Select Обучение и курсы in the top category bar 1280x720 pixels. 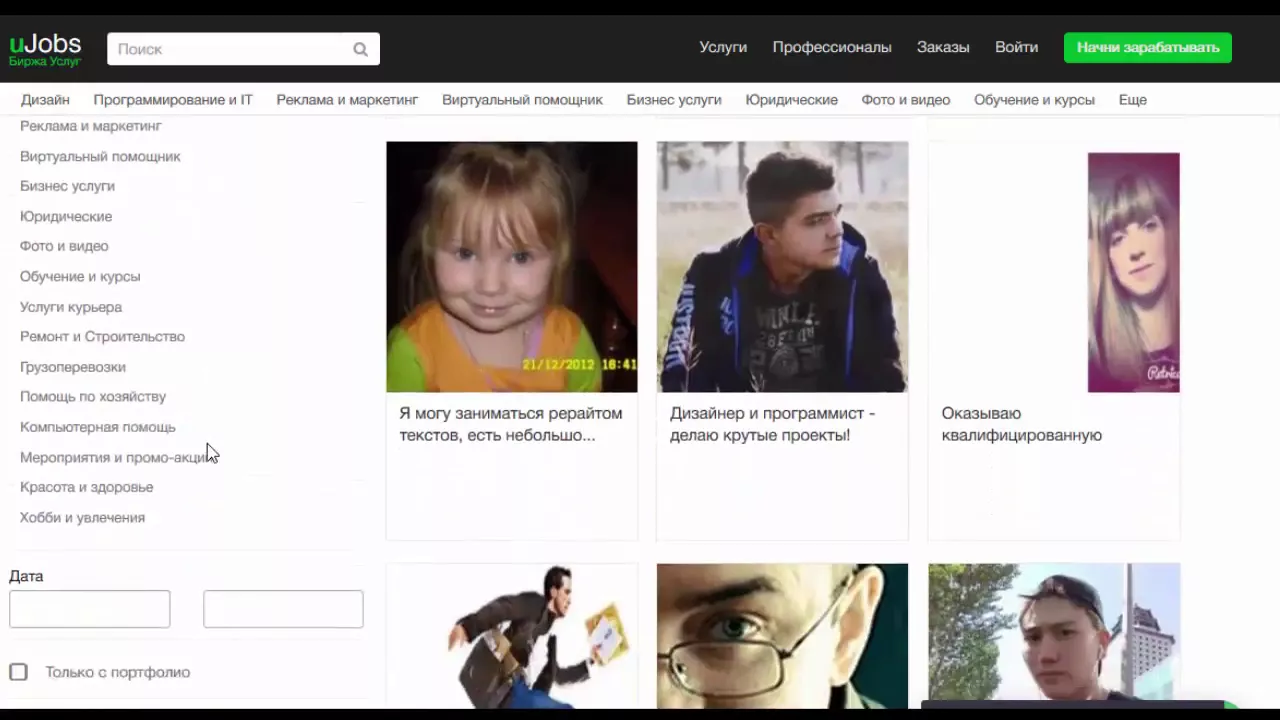1034,100
